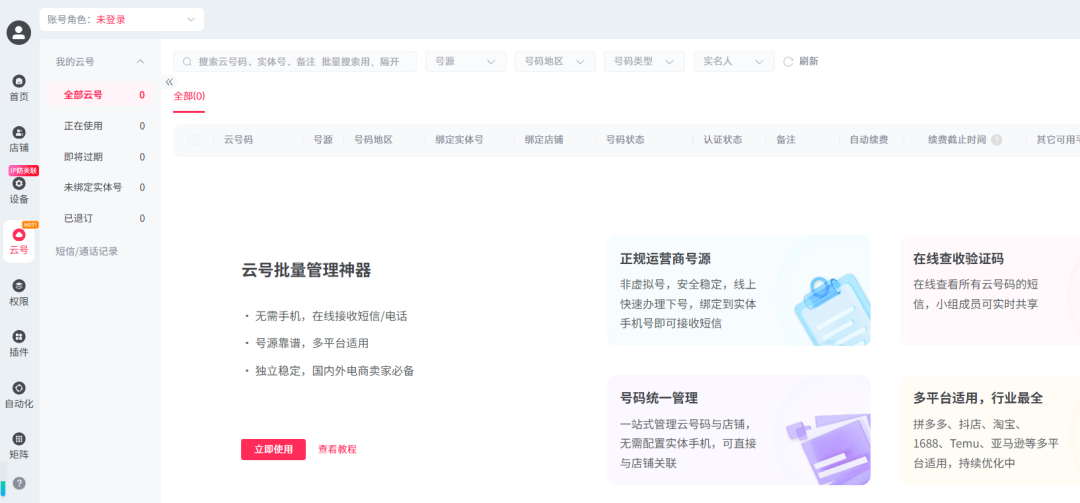Click the 绑定店铺 column header
Screen dimensions: 1080x503
point(544,140)
